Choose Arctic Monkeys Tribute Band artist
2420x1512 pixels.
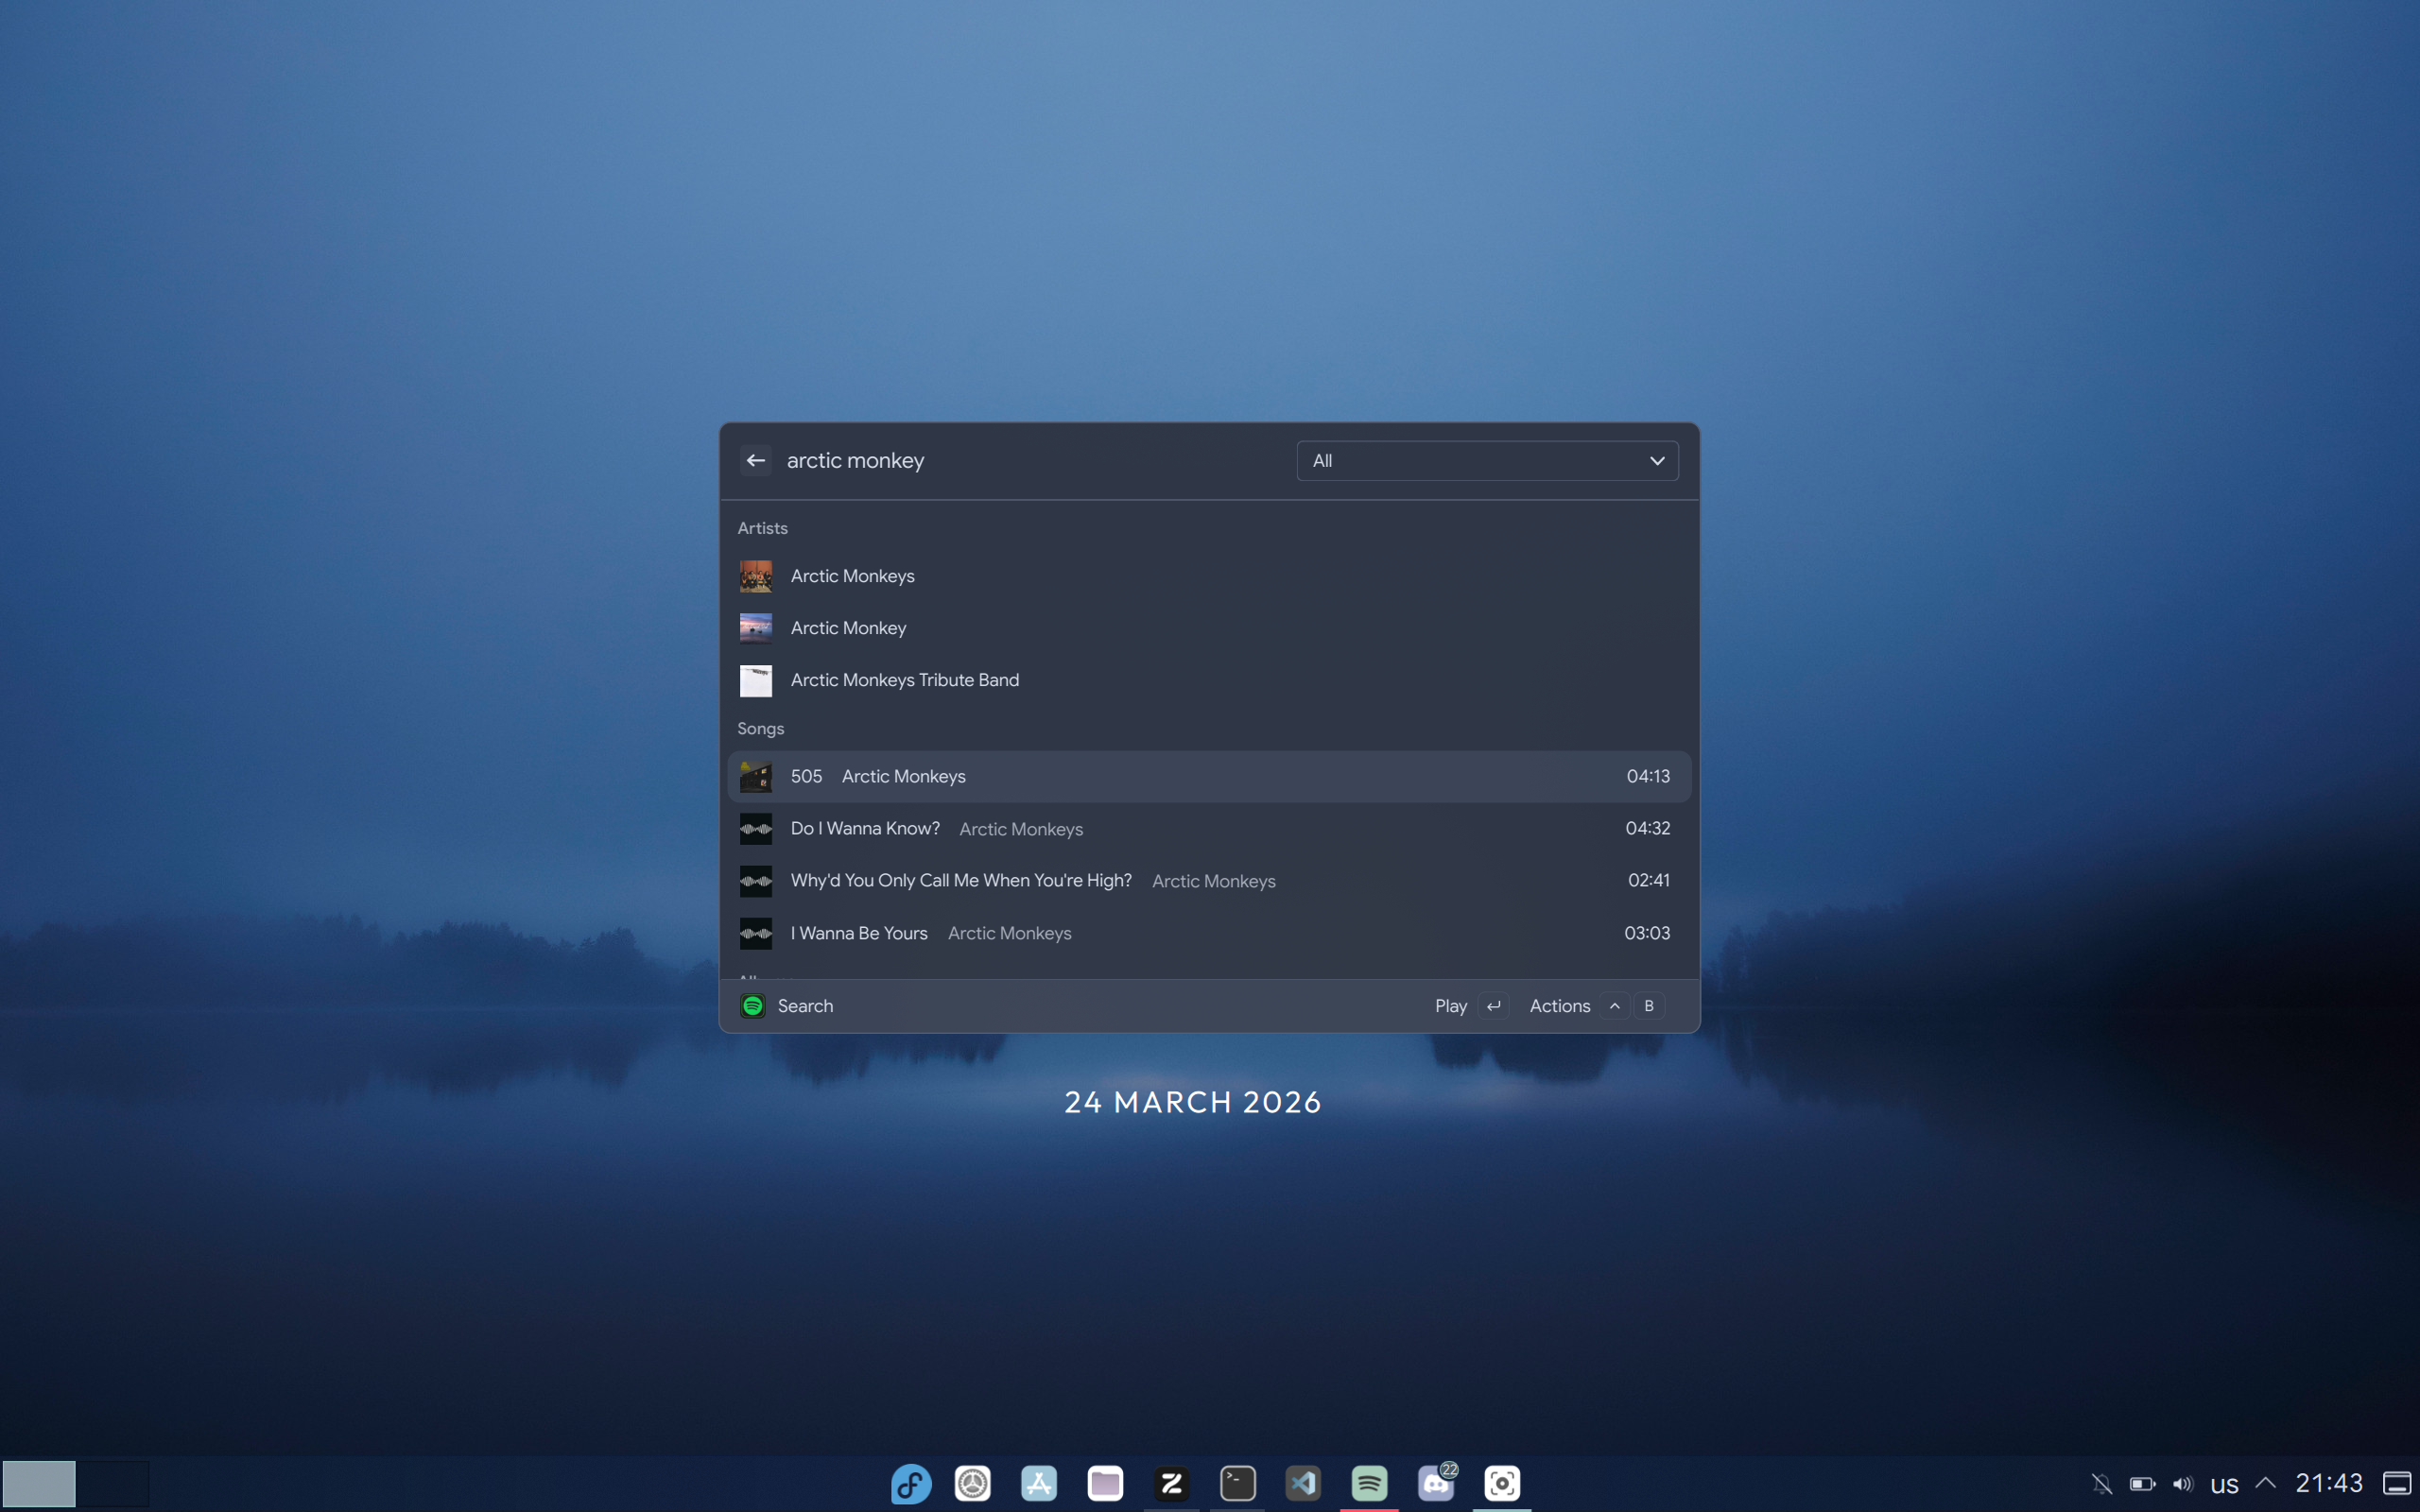click(1209, 680)
